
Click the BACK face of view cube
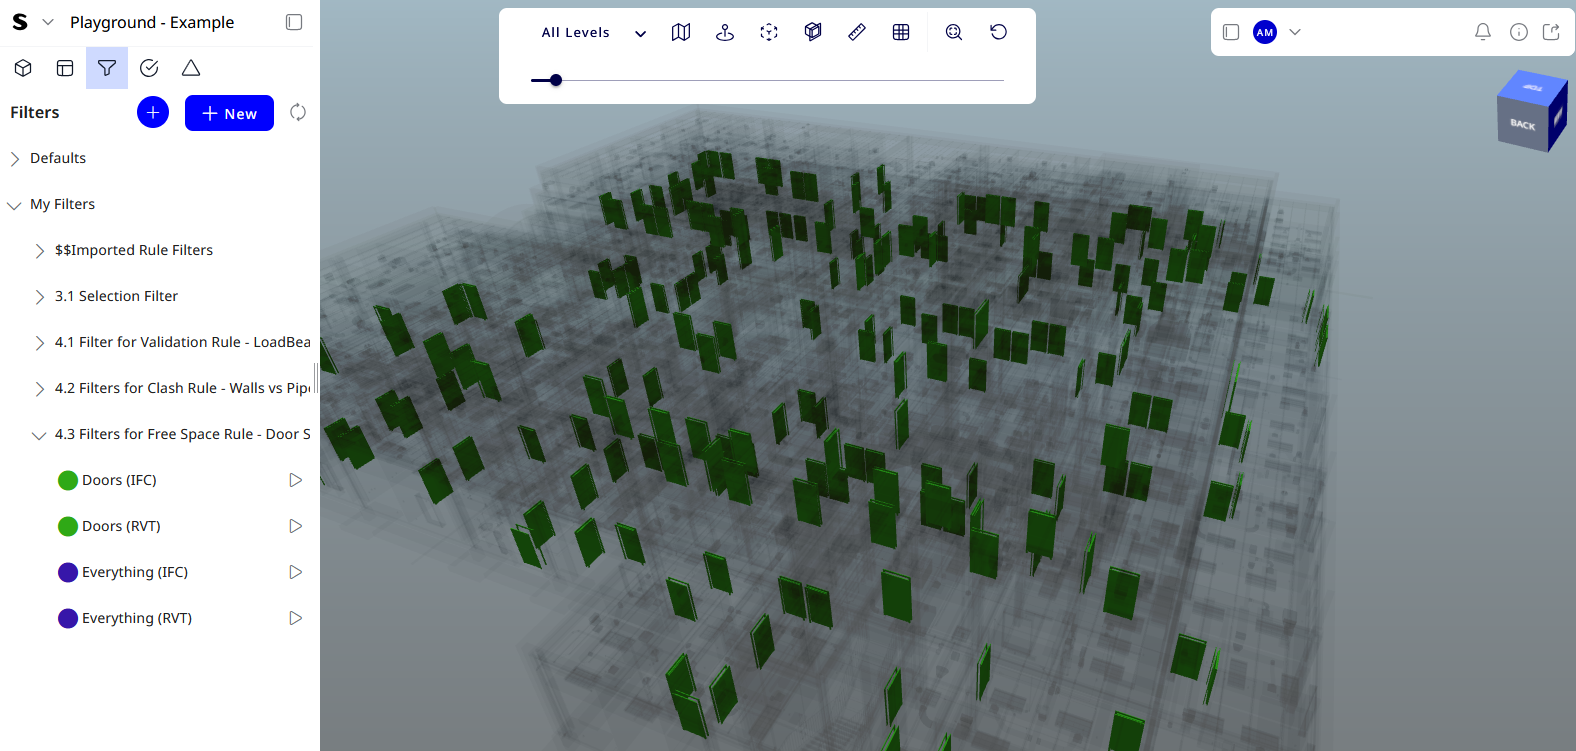click(x=1522, y=125)
